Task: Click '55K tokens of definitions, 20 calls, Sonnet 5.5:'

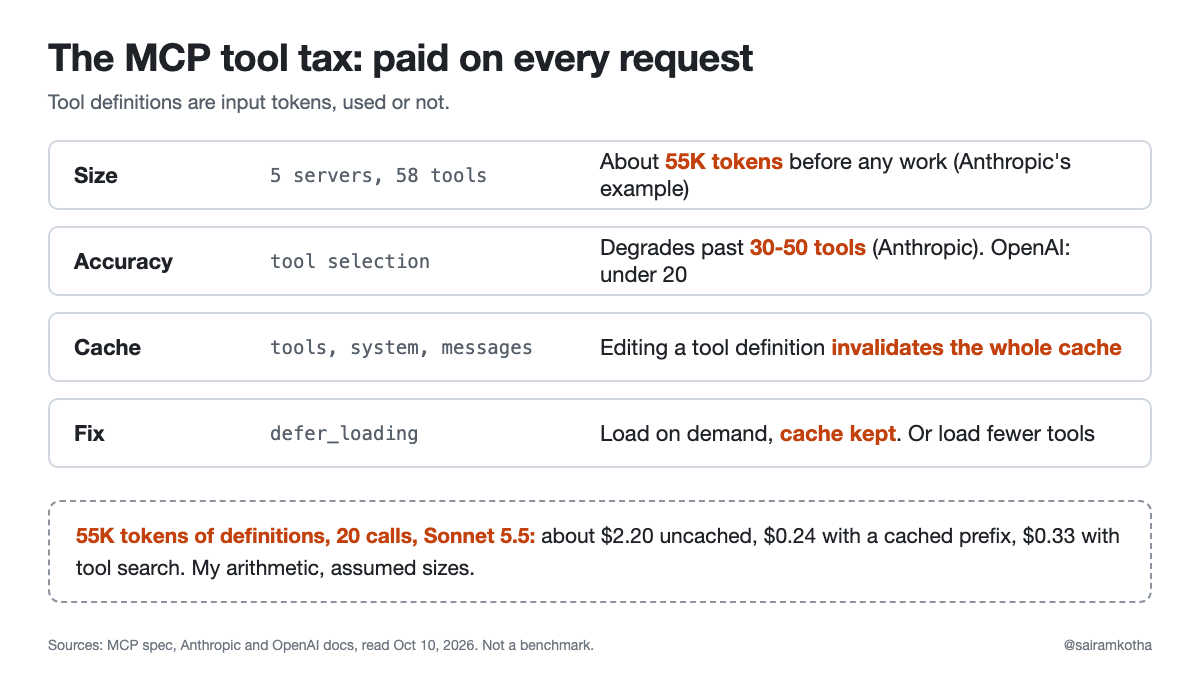Action: [307, 536]
